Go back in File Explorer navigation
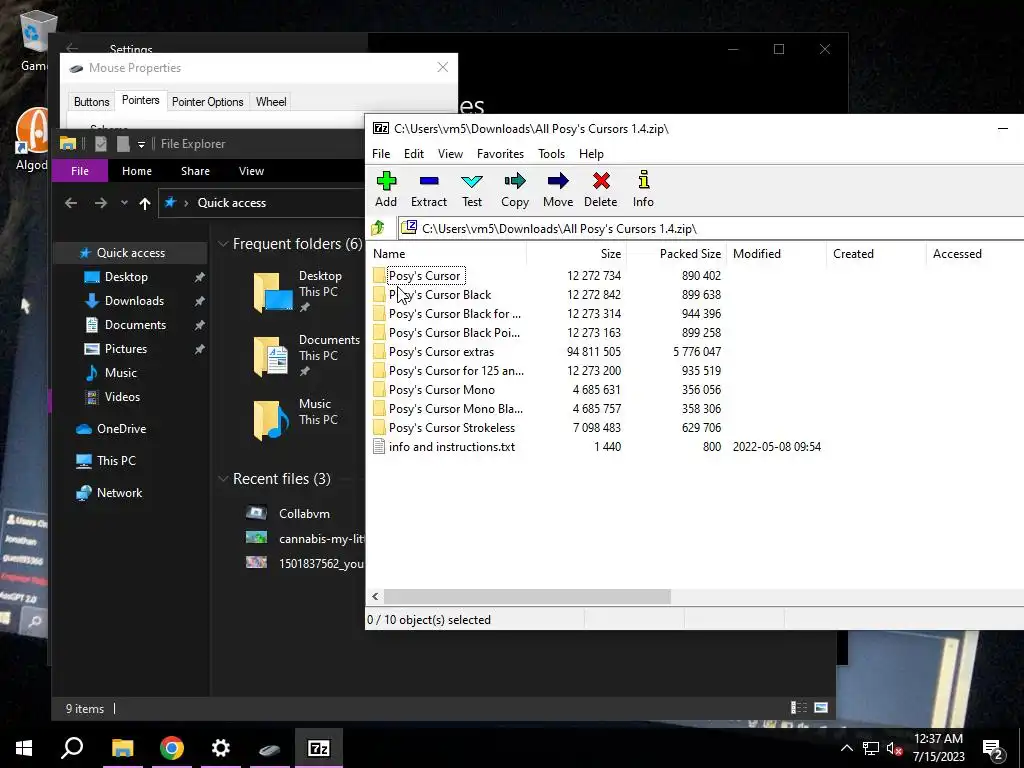1024x768 pixels. (x=71, y=203)
